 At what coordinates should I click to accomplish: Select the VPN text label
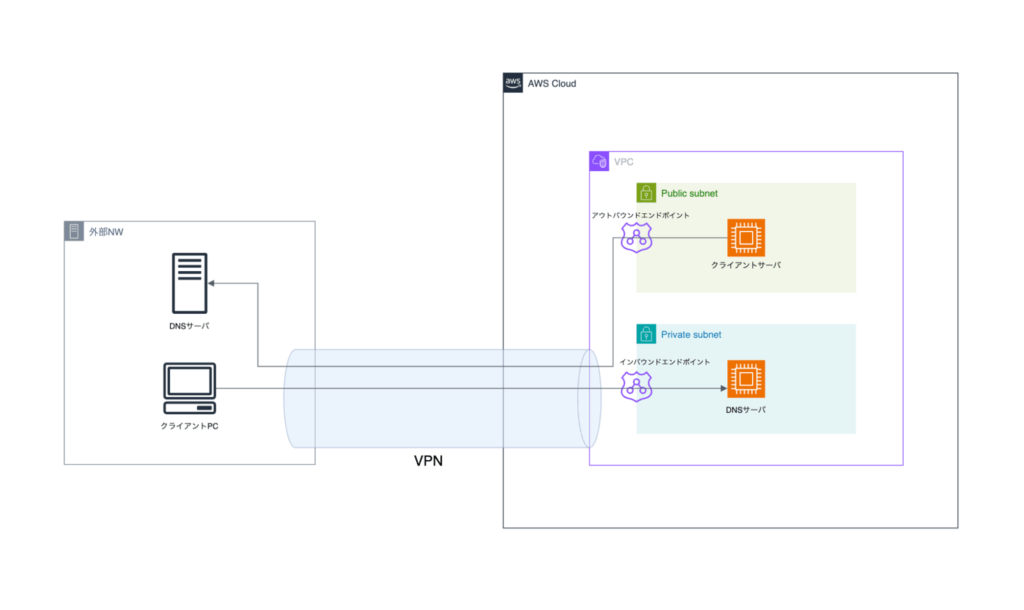pyautogui.click(x=428, y=460)
